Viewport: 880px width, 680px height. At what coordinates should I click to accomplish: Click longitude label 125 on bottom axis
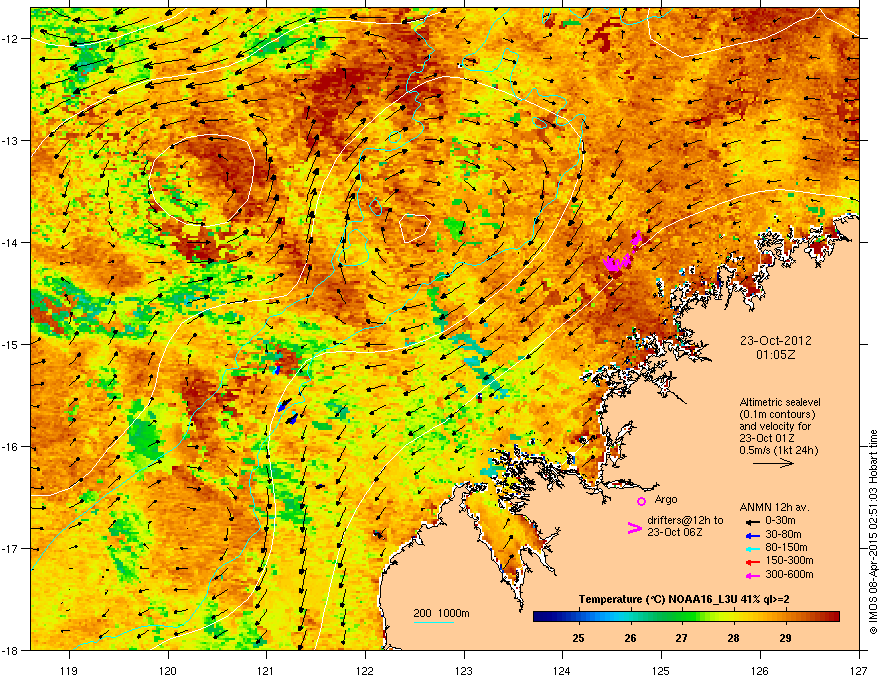[x=661, y=670]
